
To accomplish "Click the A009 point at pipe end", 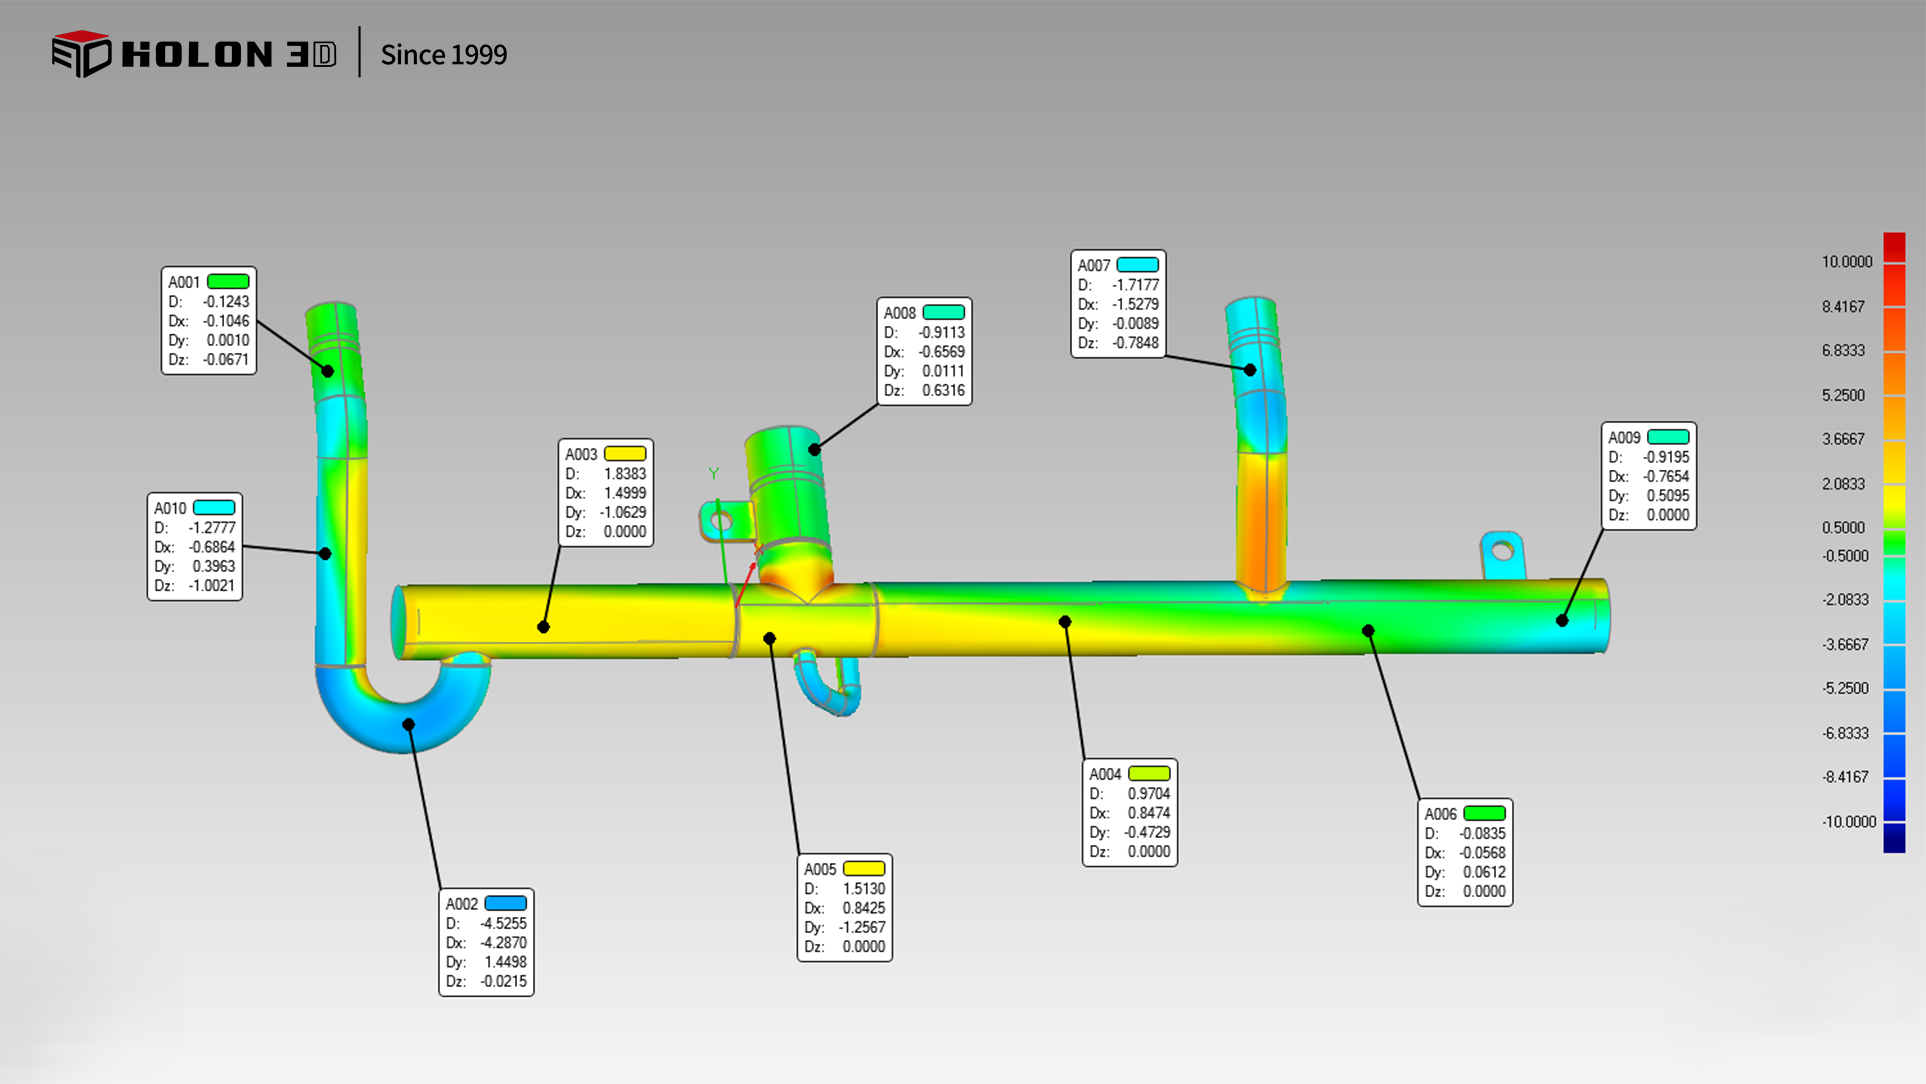I will (1562, 620).
